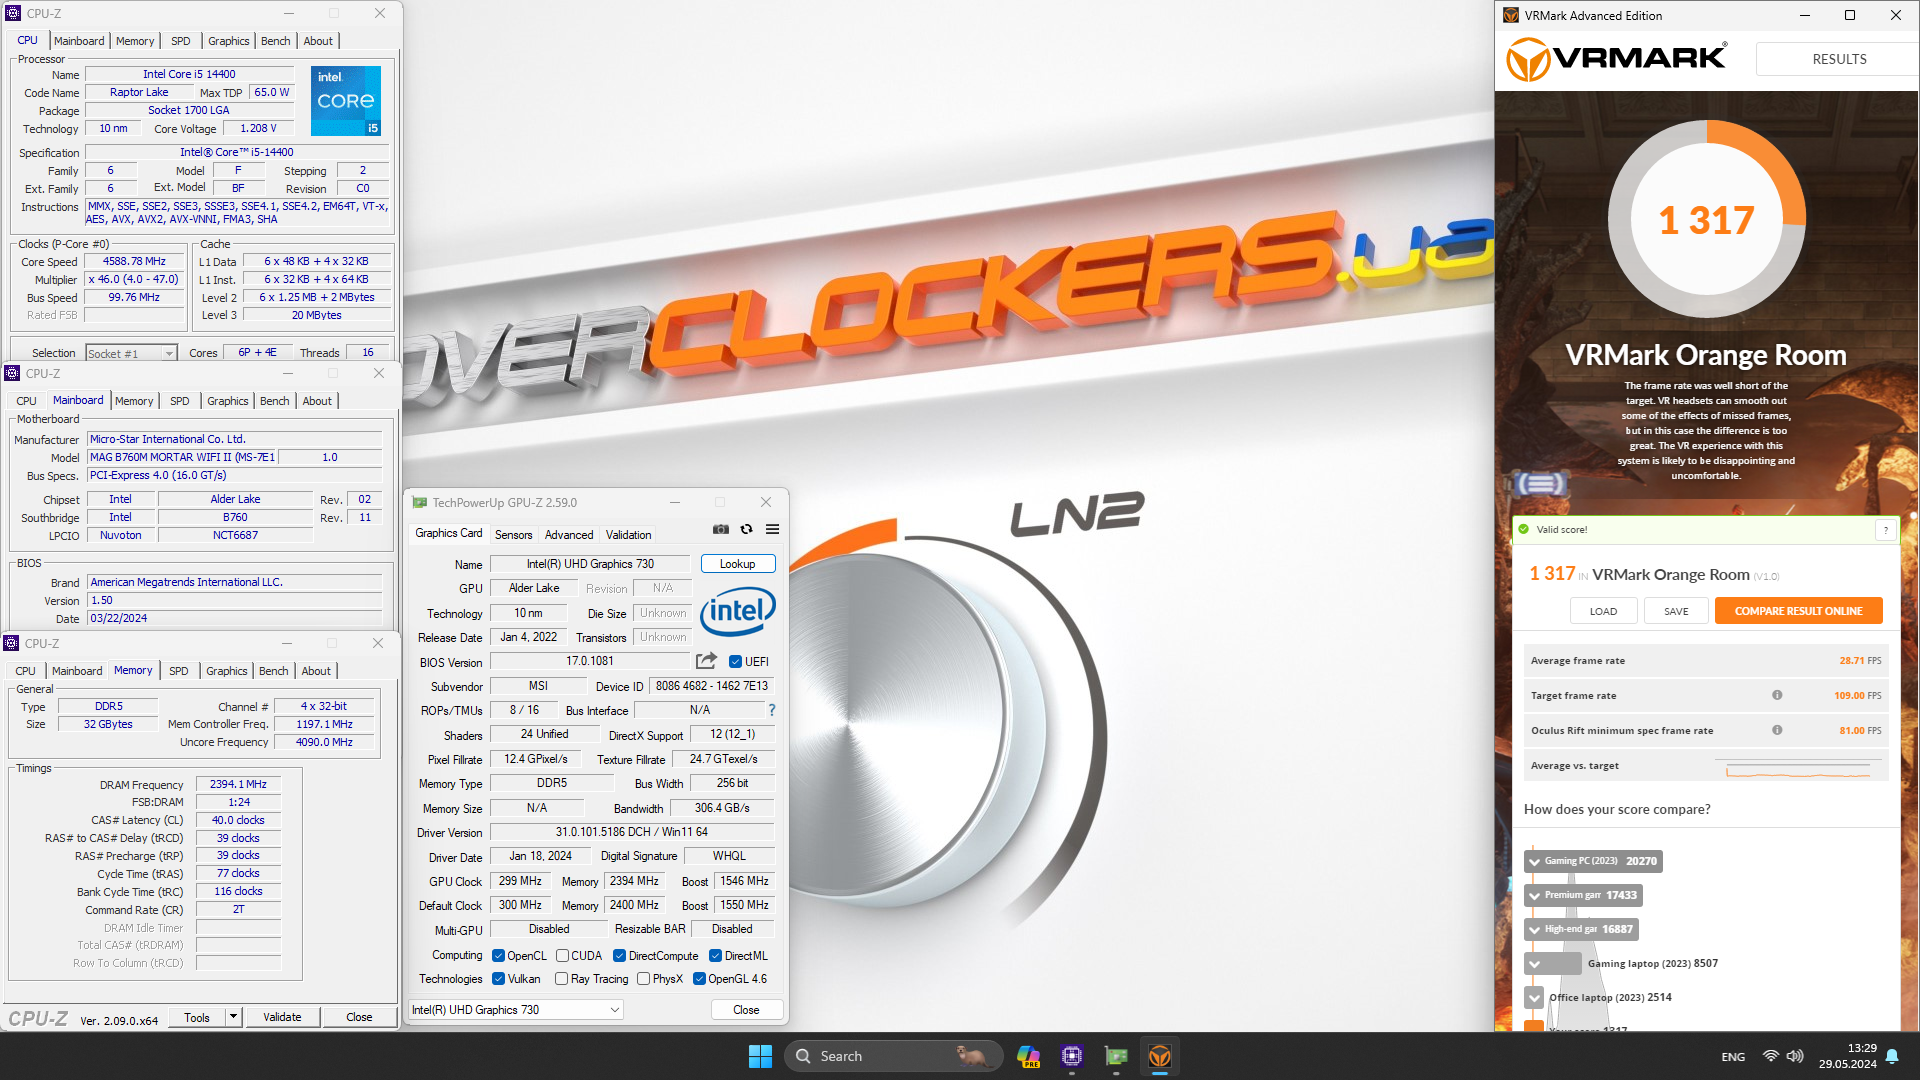Screen dimensions: 1920x1080
Task: Switch to the Sensors tab in GPU-Z
Action: point(513,534)
